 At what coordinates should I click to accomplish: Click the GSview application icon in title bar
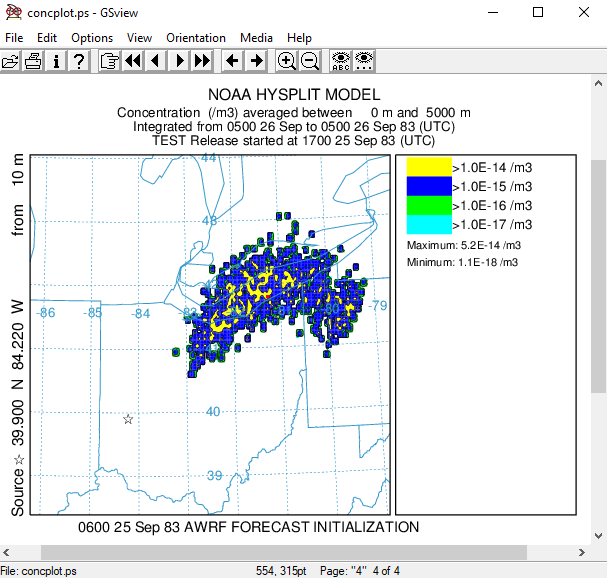pyautogui.click(x=14, y=12)
